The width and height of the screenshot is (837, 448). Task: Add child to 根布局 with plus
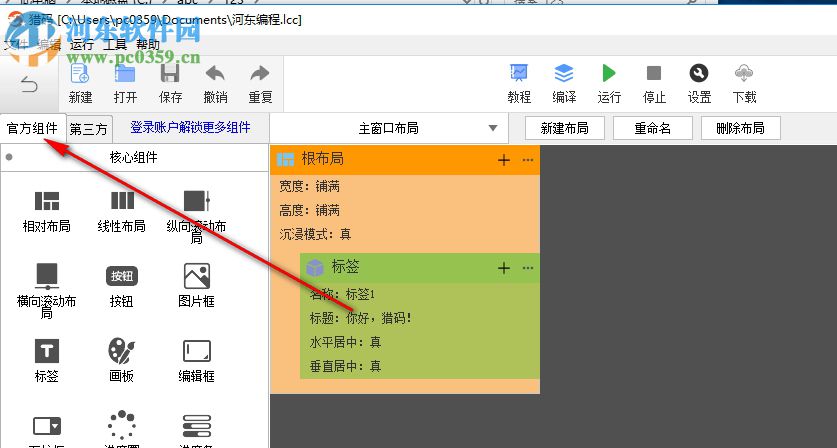point(503,160)
